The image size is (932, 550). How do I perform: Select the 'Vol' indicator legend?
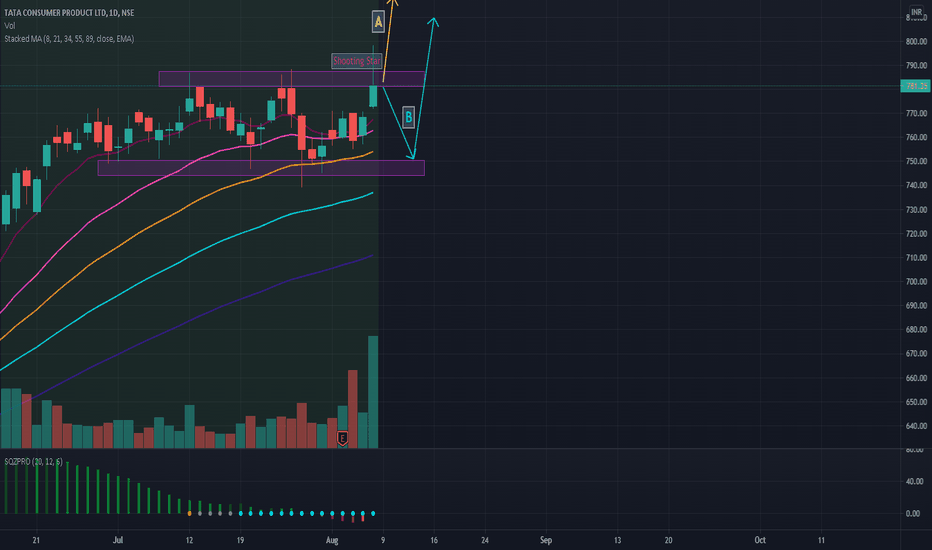[10, 26]
